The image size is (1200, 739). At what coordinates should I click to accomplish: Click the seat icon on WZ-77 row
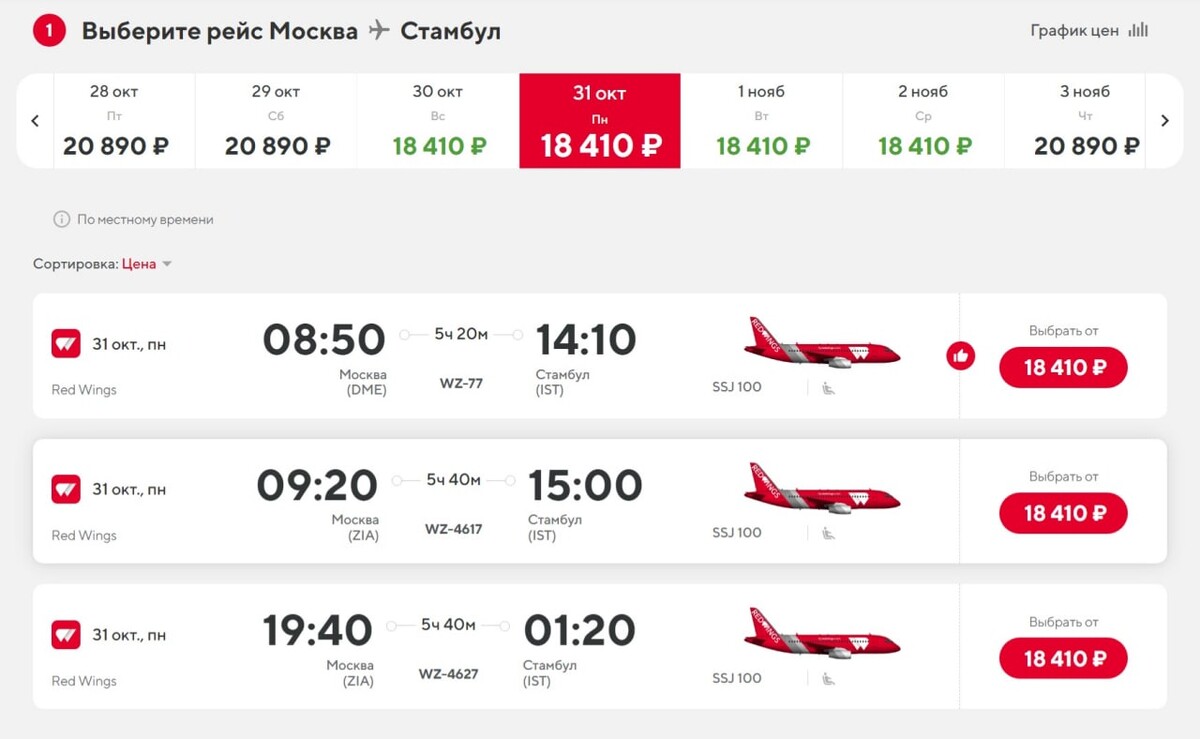tap(828, 388)
